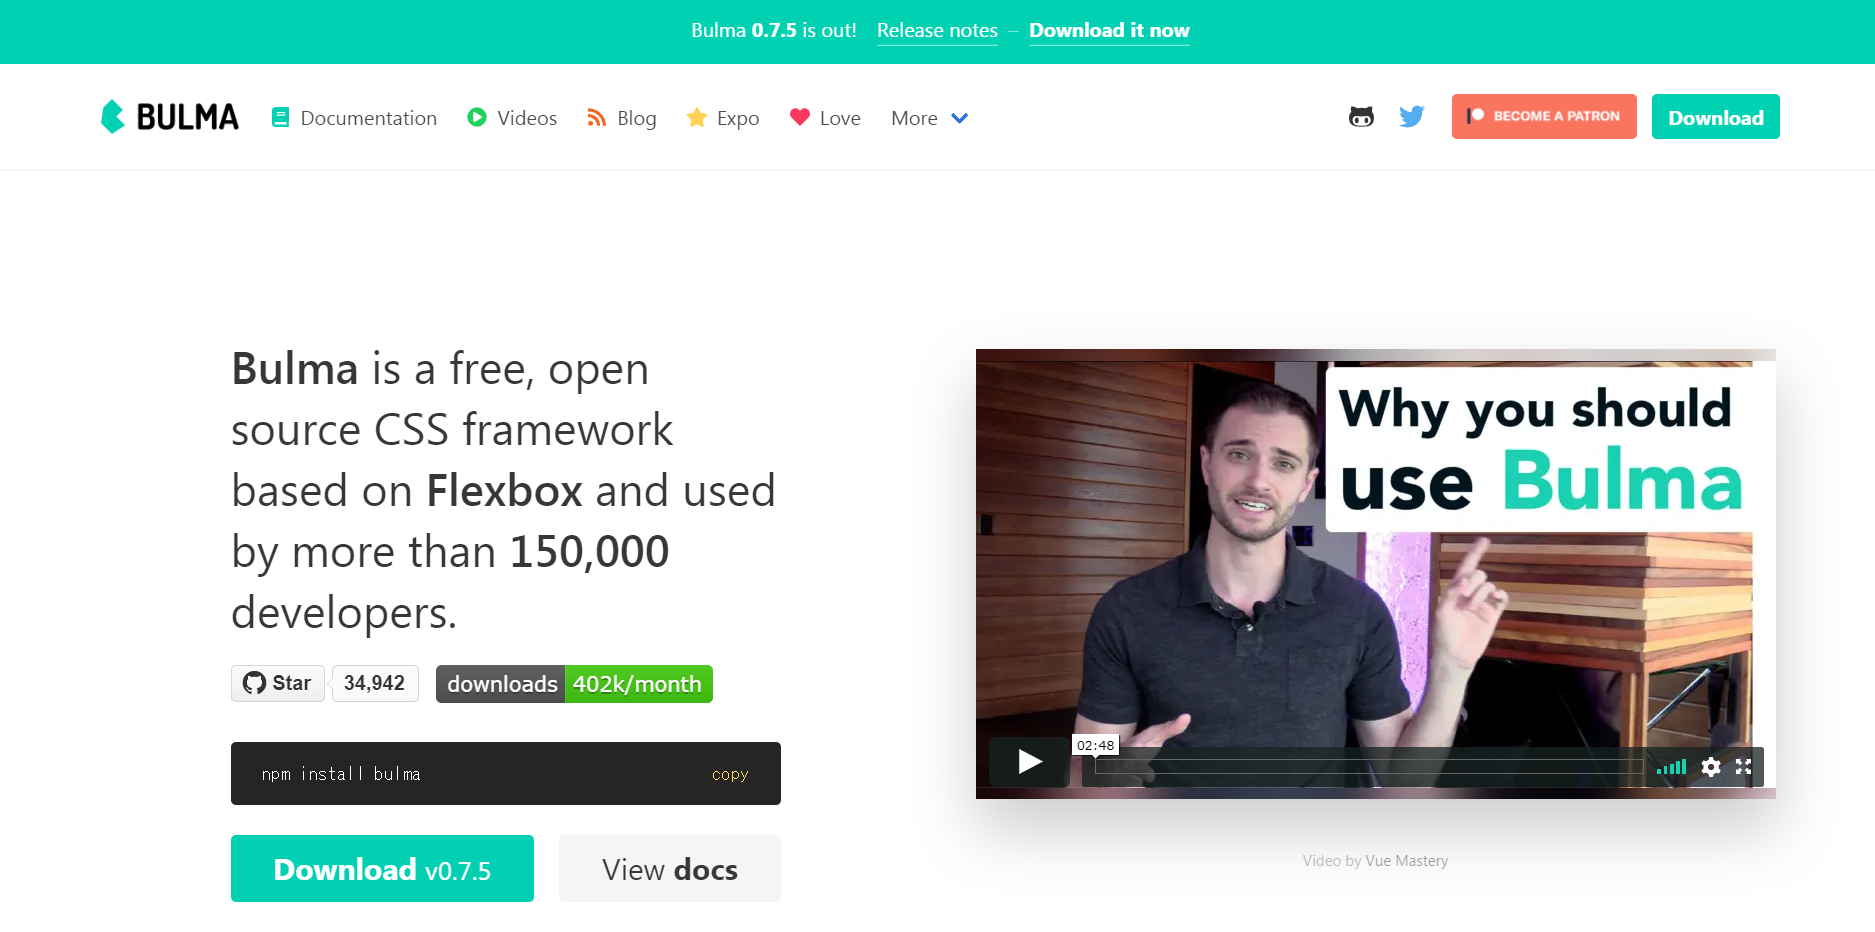Click the Become a Patron button

click(x=1544, y=116)
